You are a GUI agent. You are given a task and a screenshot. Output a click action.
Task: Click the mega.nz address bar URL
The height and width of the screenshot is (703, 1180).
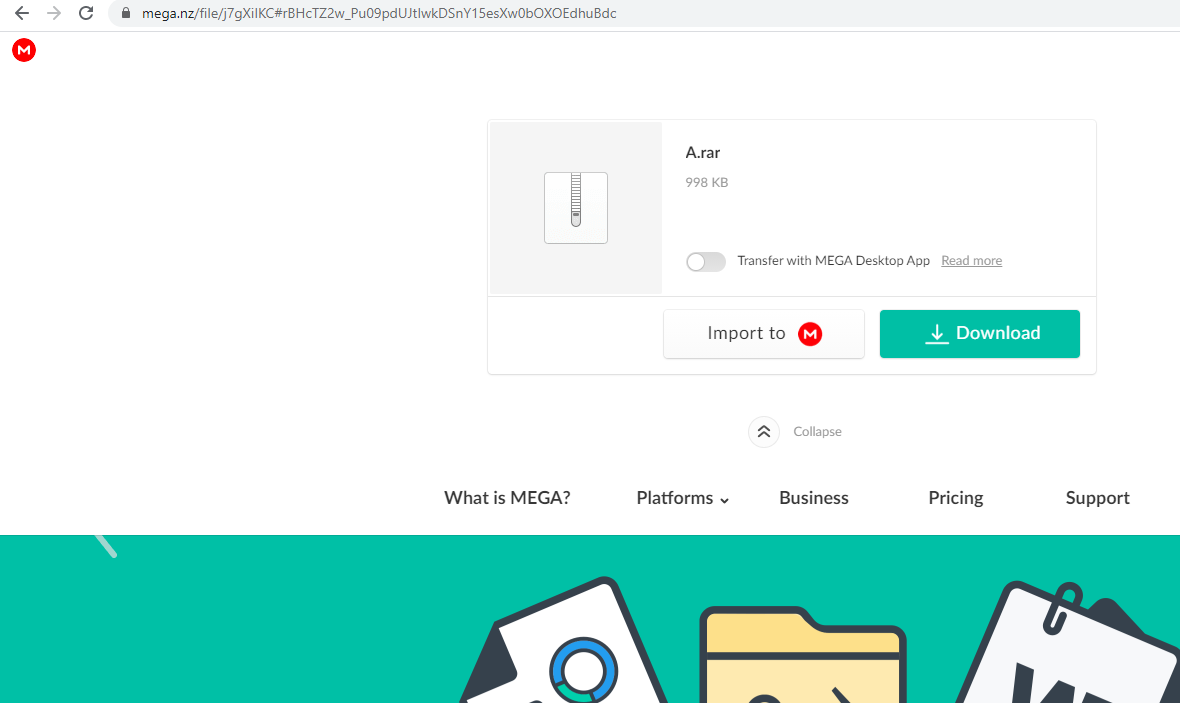tap(379, 13)
